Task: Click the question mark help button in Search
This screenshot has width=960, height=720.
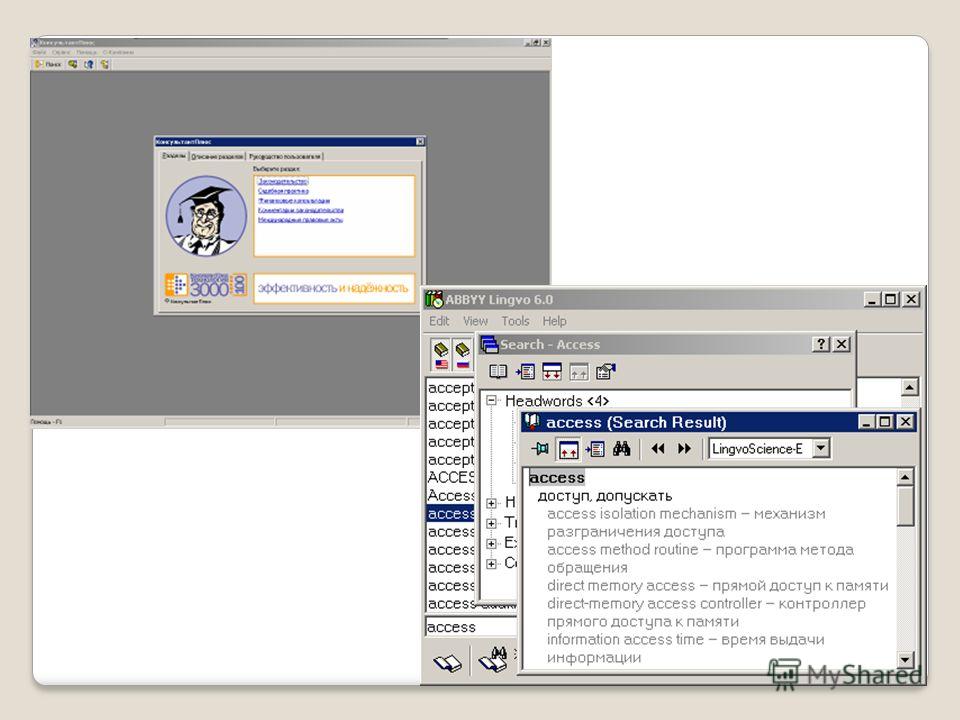Action: click(x=820, y=344)
